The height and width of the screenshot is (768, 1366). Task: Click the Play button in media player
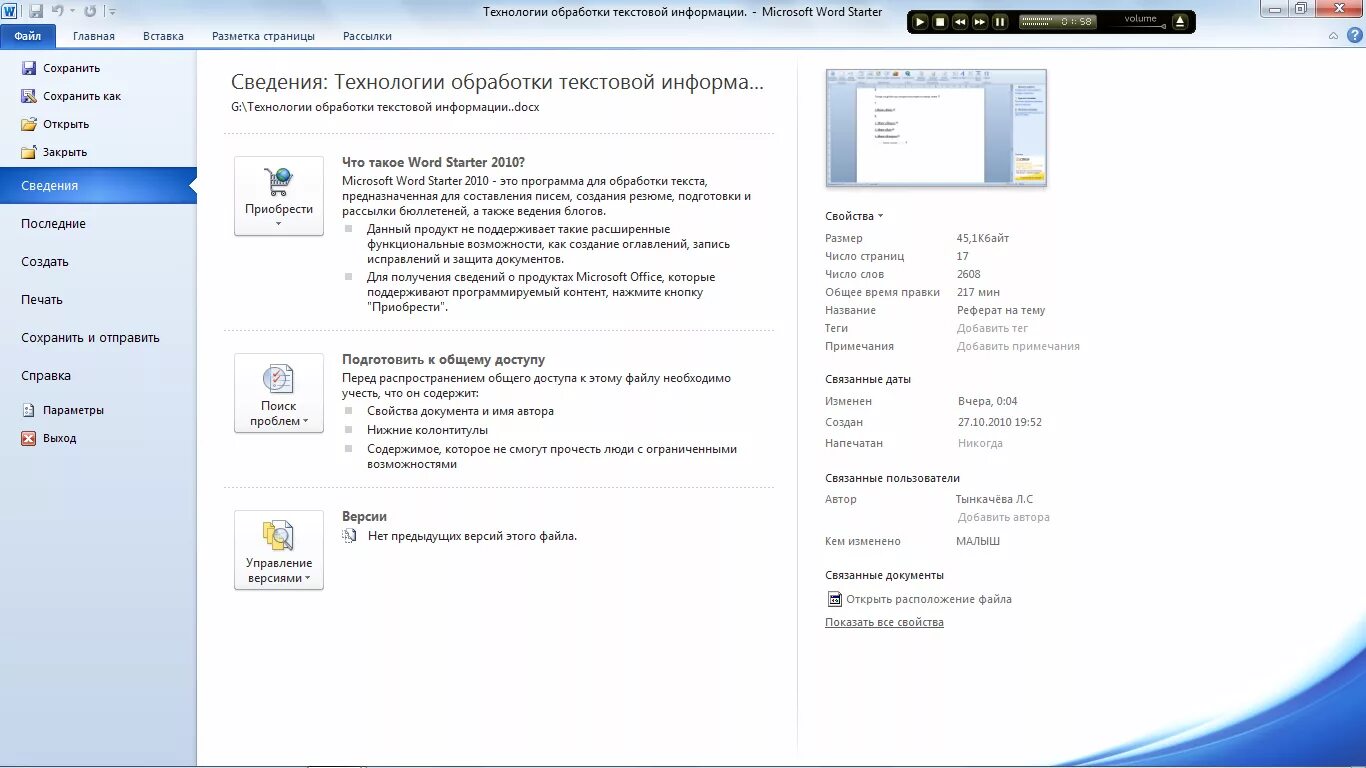(920, 21)
